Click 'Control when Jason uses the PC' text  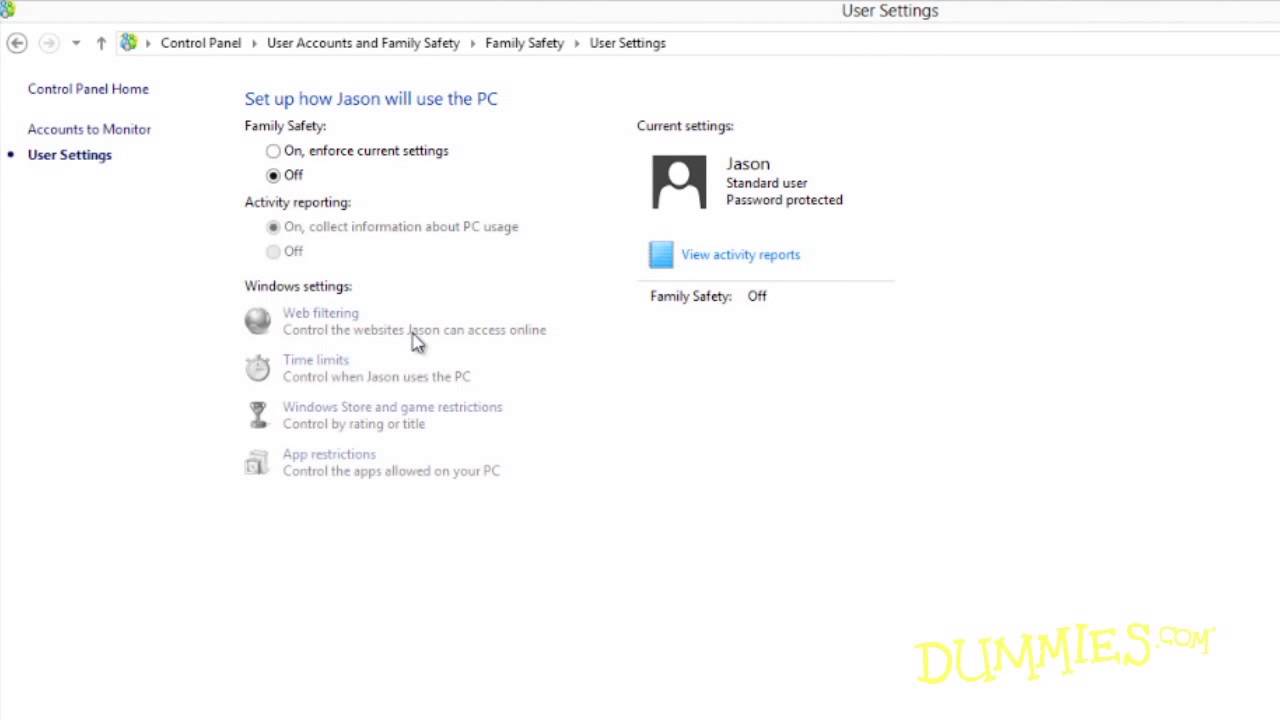376,377
